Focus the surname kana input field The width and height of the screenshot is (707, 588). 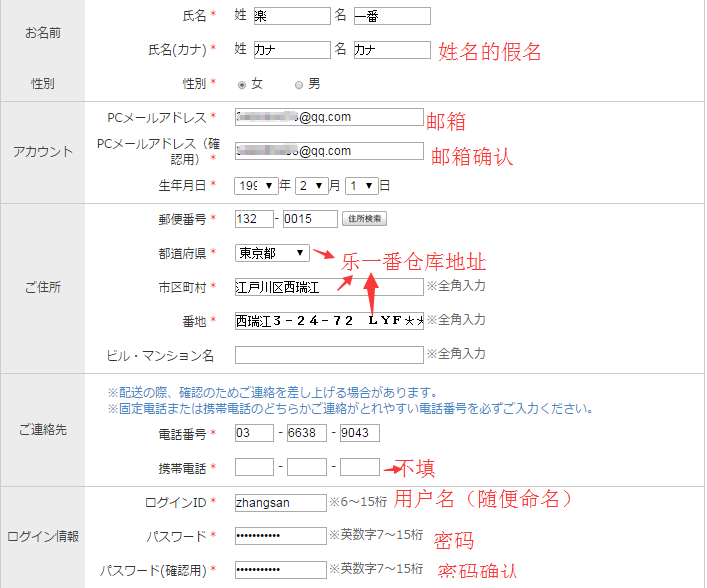291,50
